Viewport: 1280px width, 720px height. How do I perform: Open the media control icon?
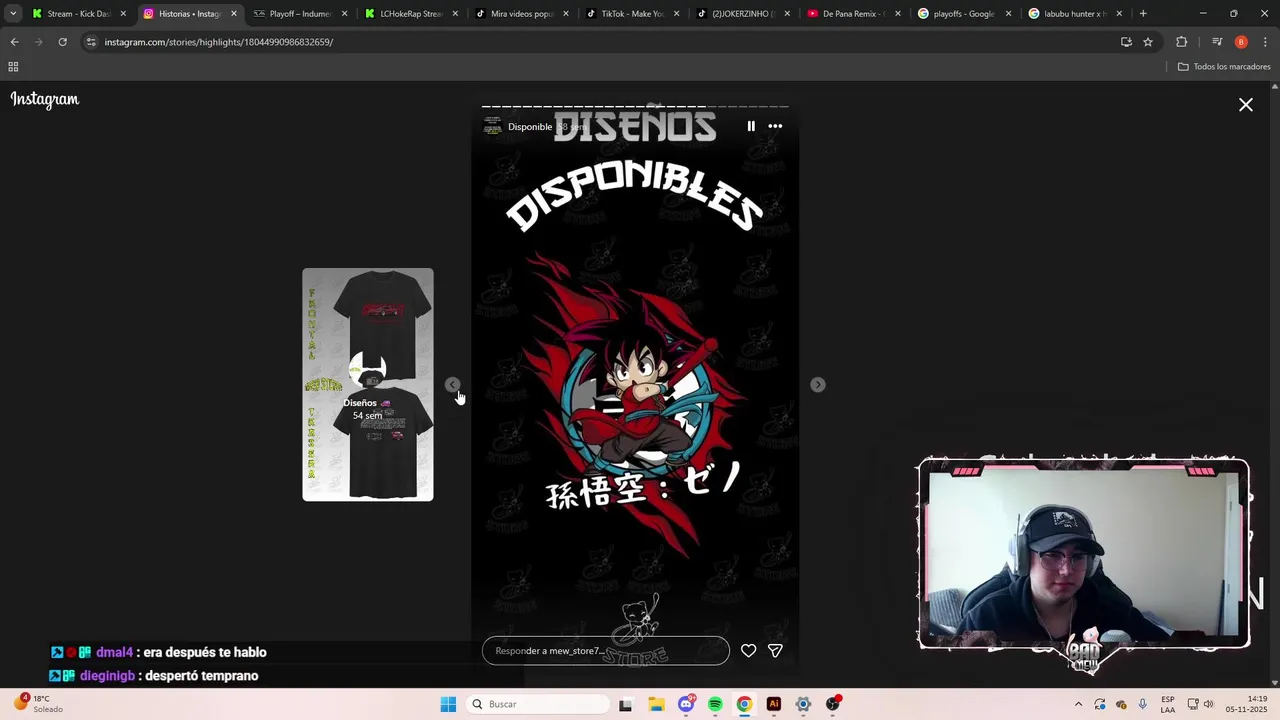1217,42
